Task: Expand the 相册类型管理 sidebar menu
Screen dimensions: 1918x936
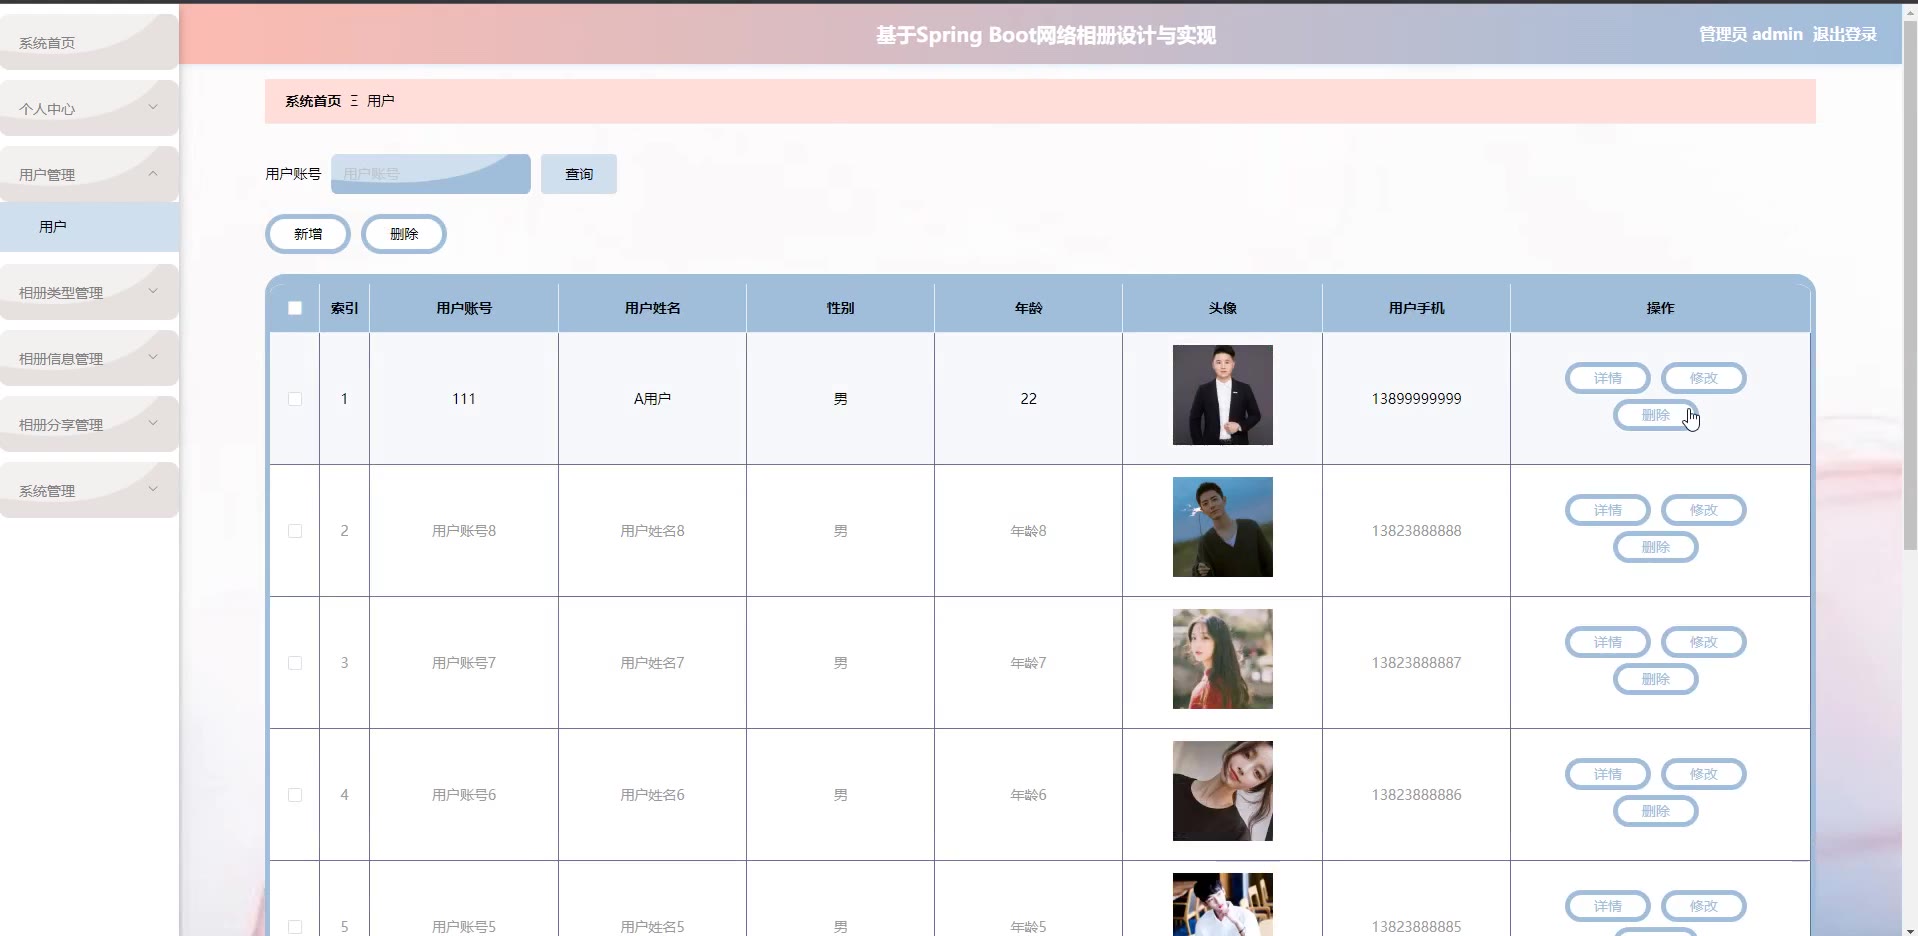Action: pos(89,292)
